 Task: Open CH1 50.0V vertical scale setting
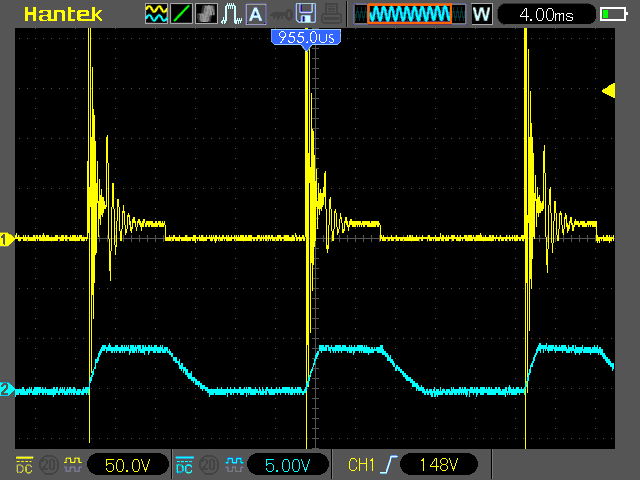(x=126, y=465)
